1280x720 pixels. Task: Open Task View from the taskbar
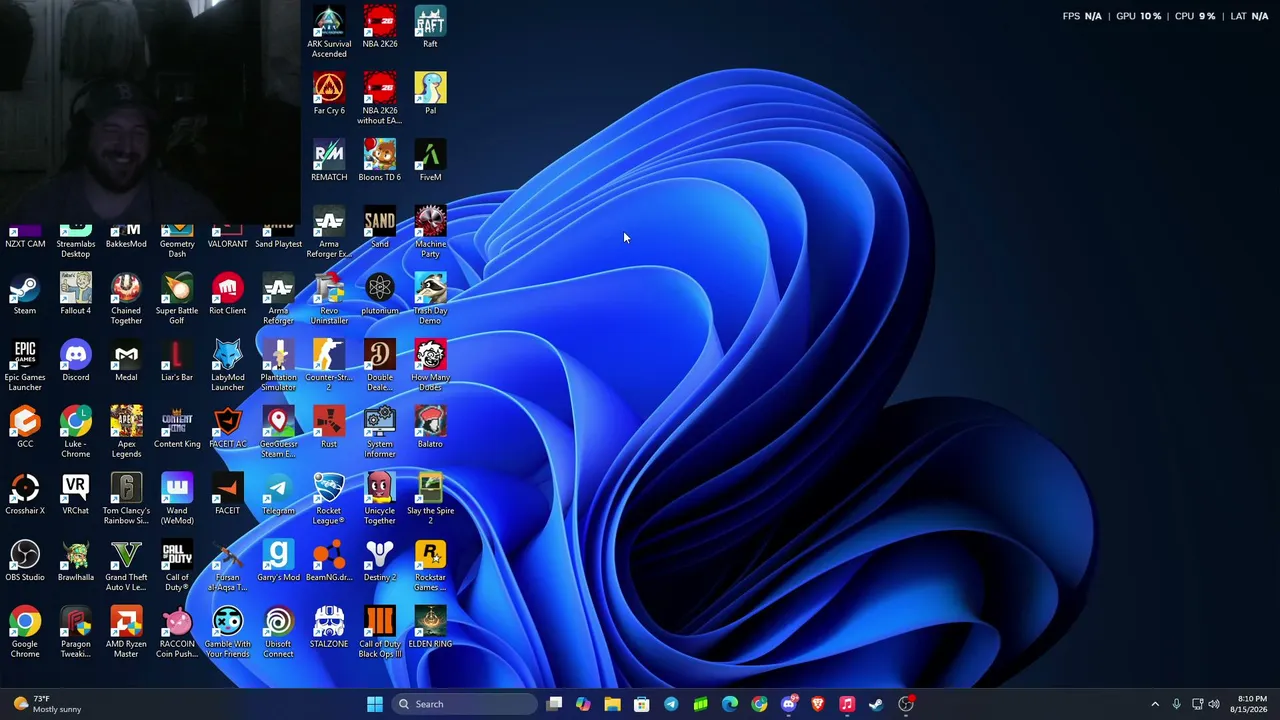(554, 704)
